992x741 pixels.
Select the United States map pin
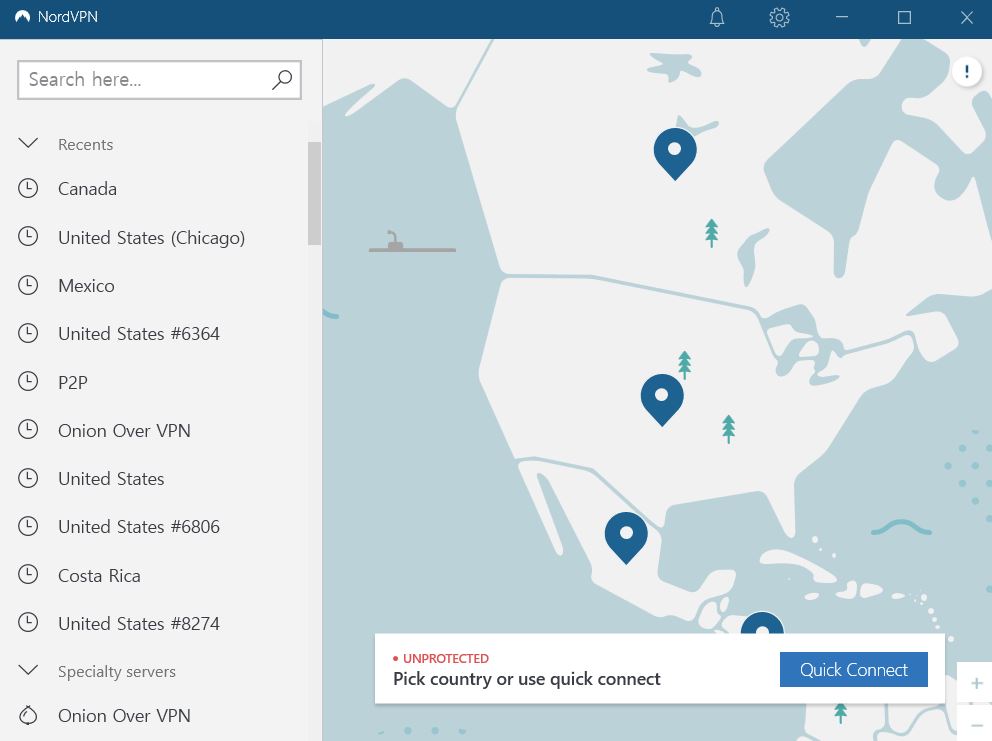coord(662,400)
